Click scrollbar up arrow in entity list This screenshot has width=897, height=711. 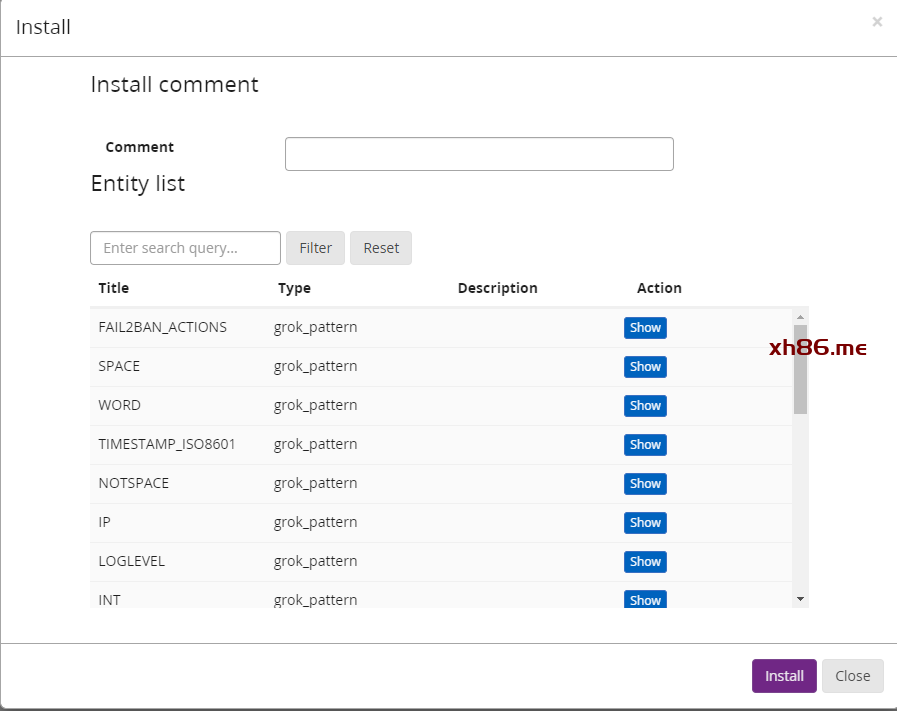click(800, 316)
